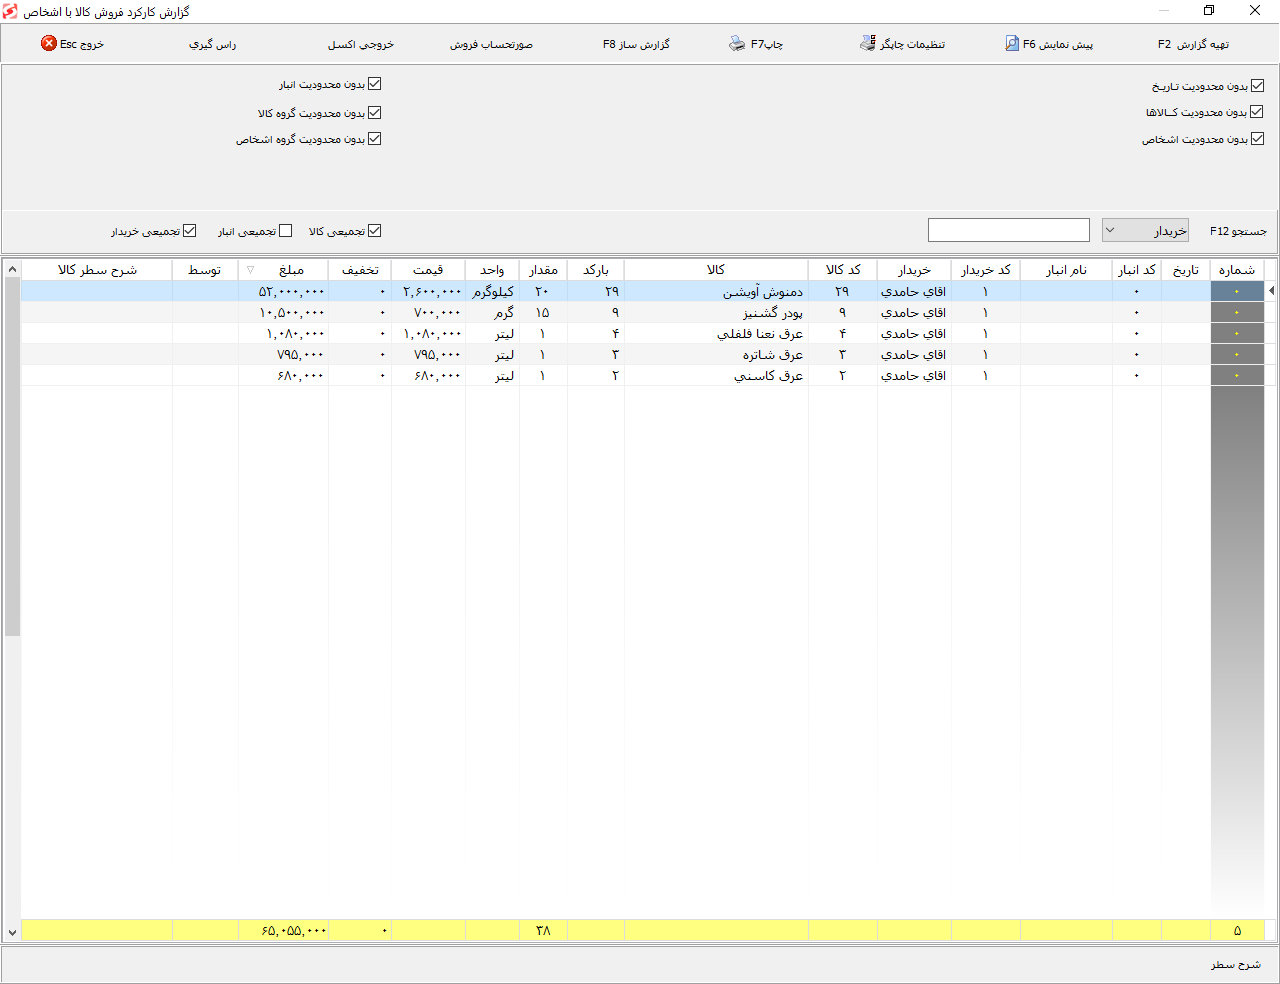Toggle بدون محدودیت گروه کالا checkbox

(375, 113)
